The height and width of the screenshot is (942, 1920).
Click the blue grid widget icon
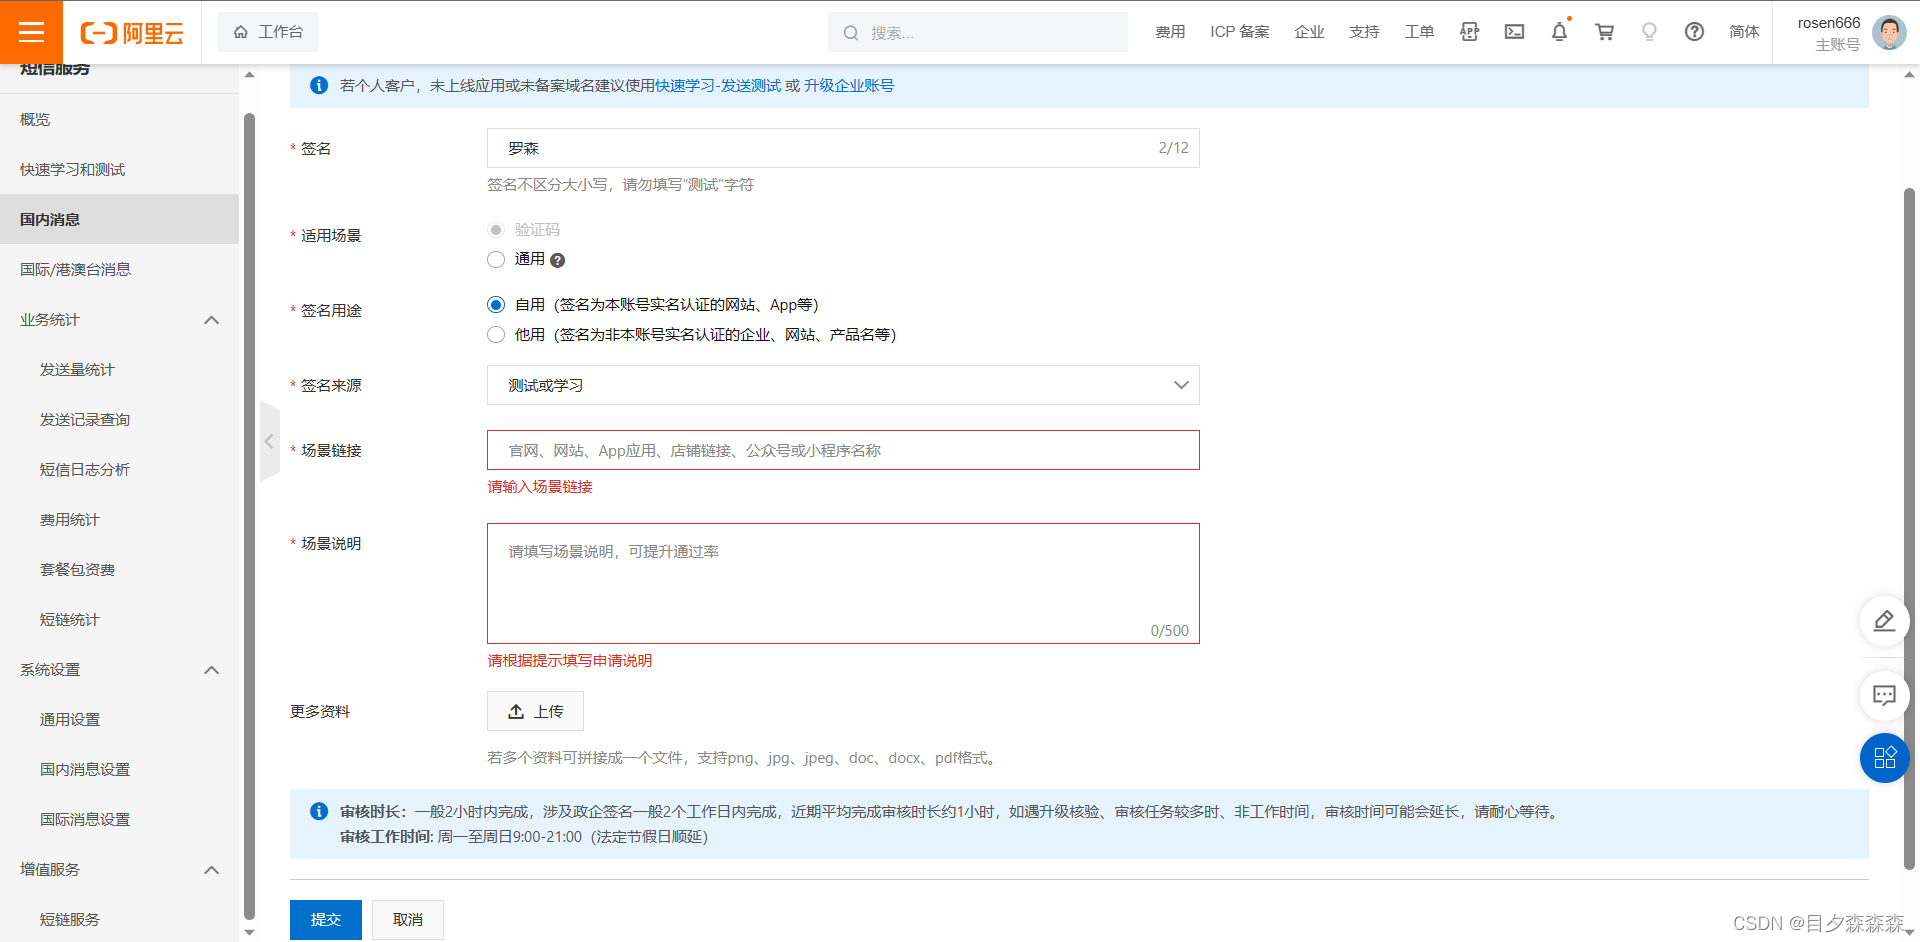click(1884, 758)
